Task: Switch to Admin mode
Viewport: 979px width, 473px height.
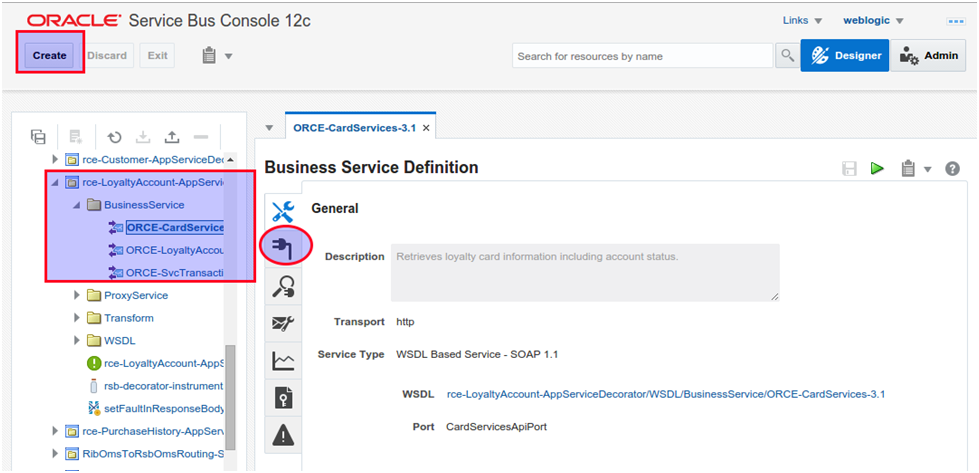Action: (x=928, y=56)
